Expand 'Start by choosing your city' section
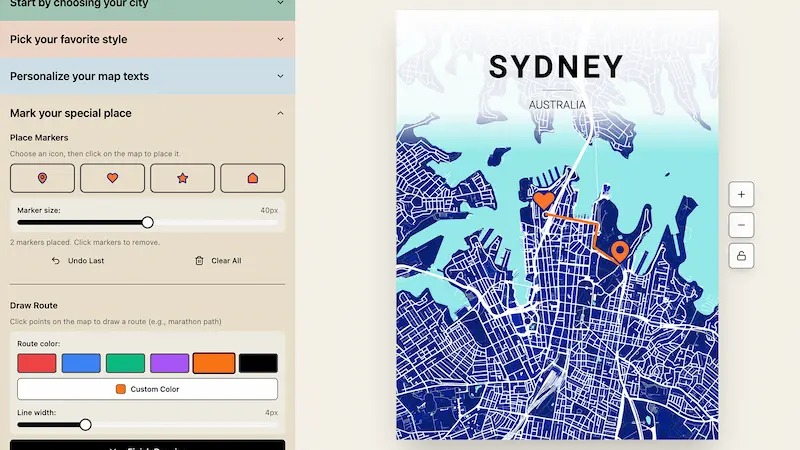The width and height of the screenshot is (800, 450). [147, 4]
